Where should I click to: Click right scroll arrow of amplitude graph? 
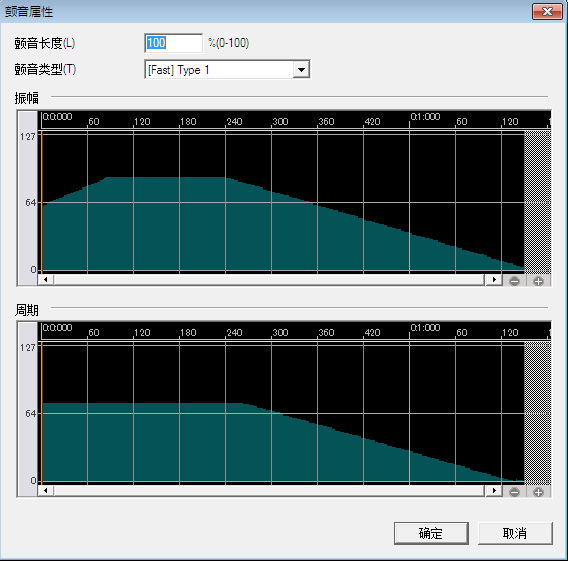tap(494, 280)
